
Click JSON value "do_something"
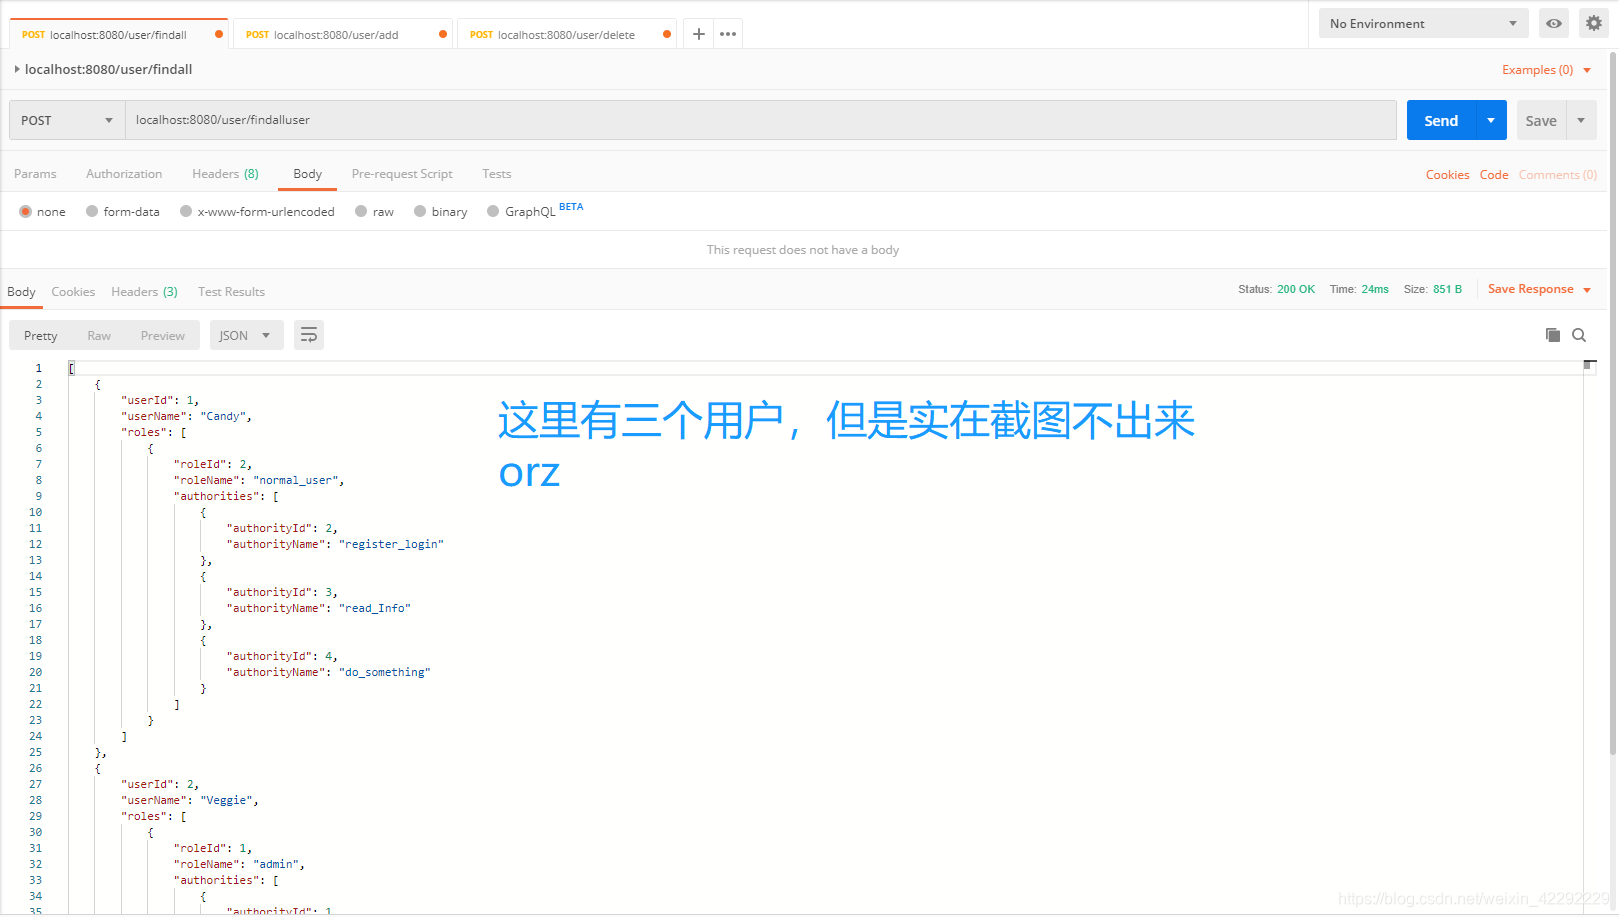[384, 672]
